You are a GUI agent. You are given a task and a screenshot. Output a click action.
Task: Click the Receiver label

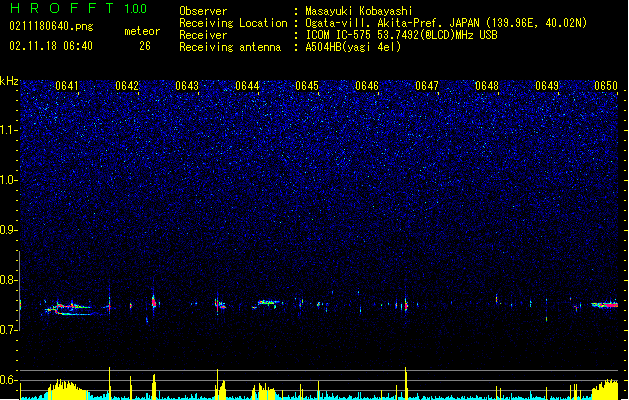[203, 35]
